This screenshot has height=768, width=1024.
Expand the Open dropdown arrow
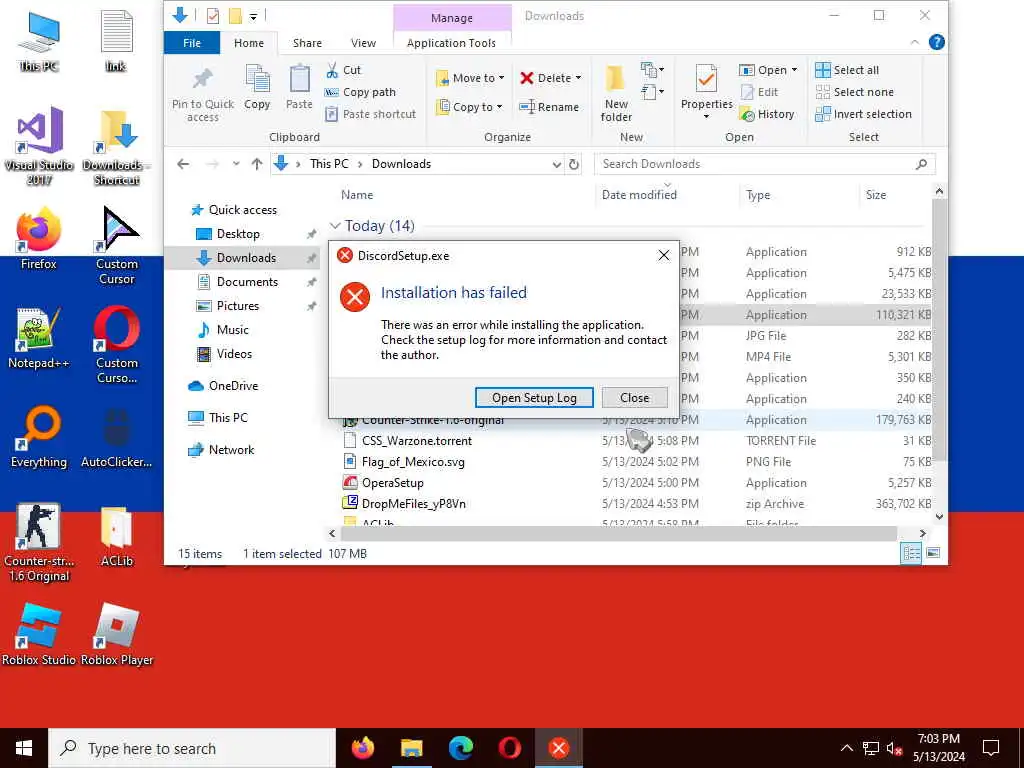click(794, 70)
